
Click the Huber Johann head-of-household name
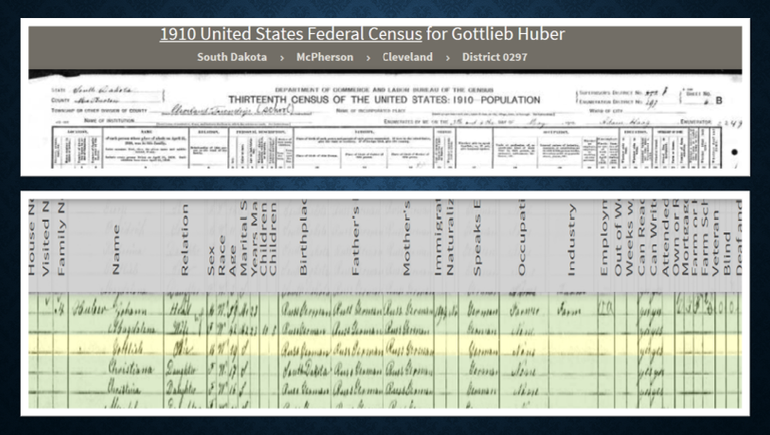pos(110,310)
